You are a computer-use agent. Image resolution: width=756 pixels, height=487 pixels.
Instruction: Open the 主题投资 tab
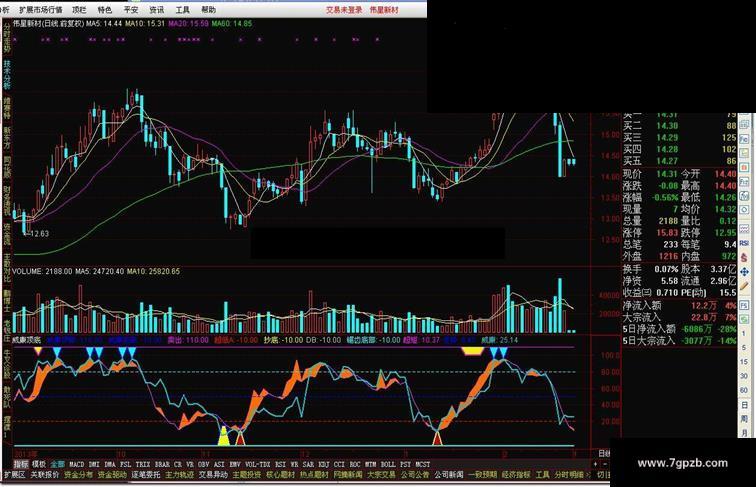(x=247, y=475)
